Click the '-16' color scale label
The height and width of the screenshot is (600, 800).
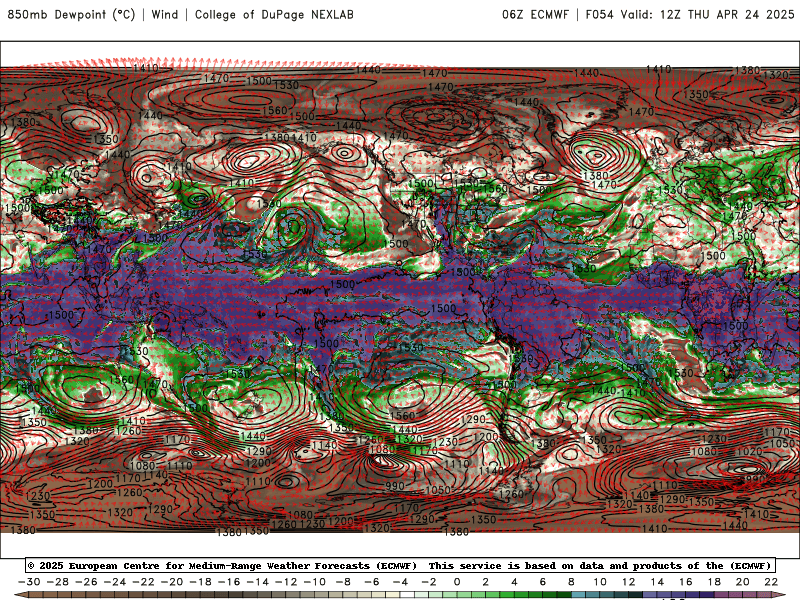(x=229, y=582)
